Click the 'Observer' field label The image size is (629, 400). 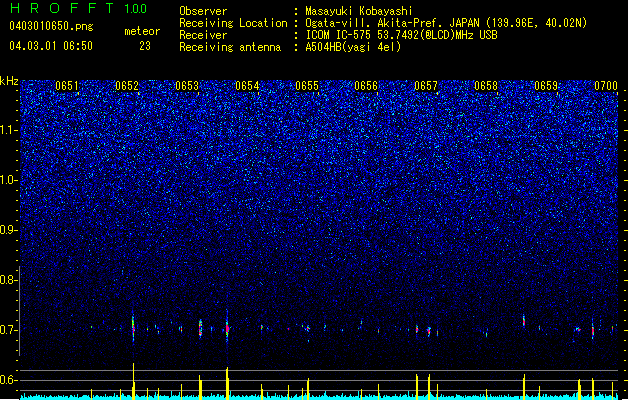pyautogui.click(x=203, y=11)
